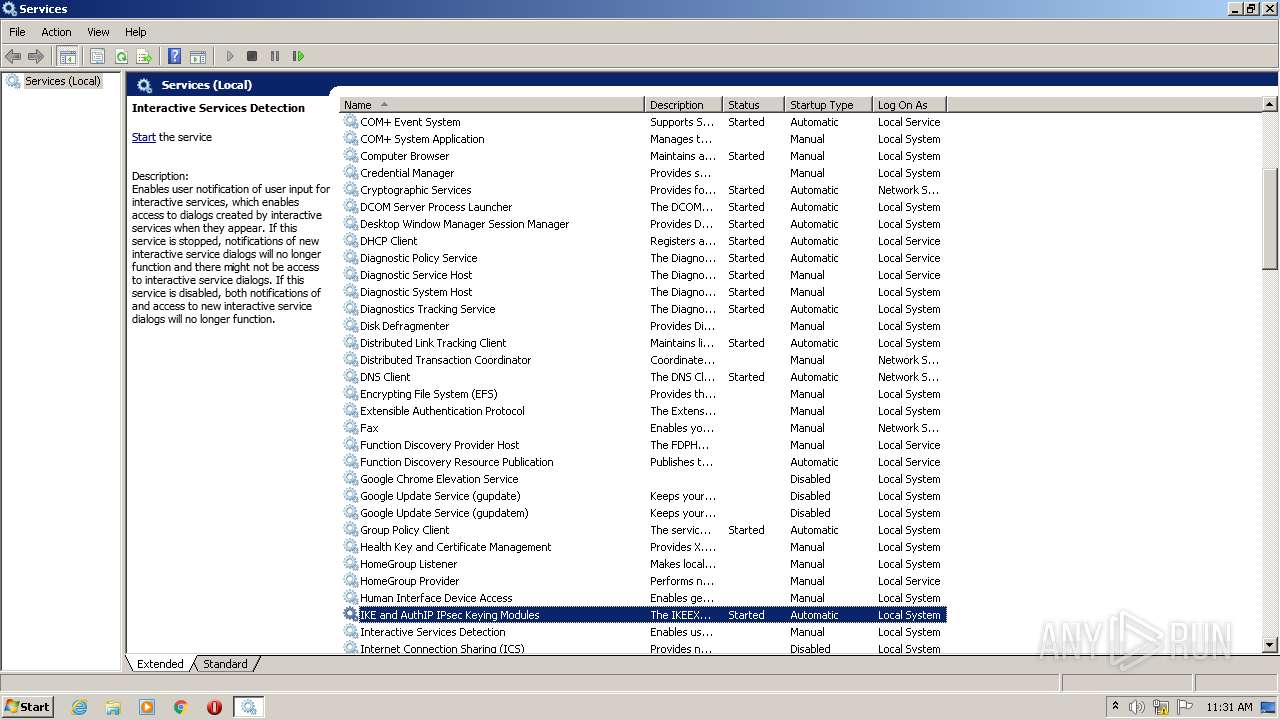Select the Fax service gear icon

pyautogui.click(x=351, y=428)
